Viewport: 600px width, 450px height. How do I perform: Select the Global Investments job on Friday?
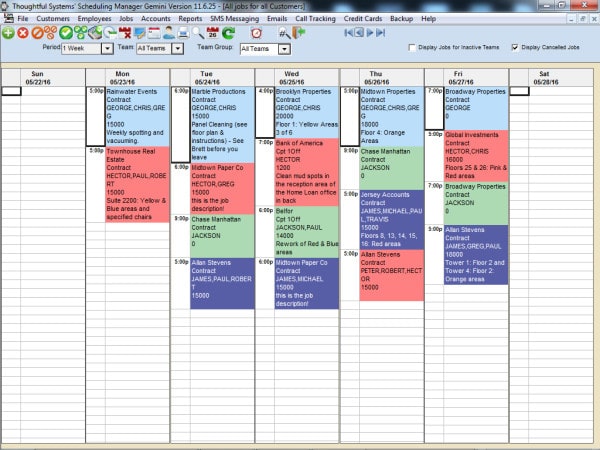(x=476, y=156)
